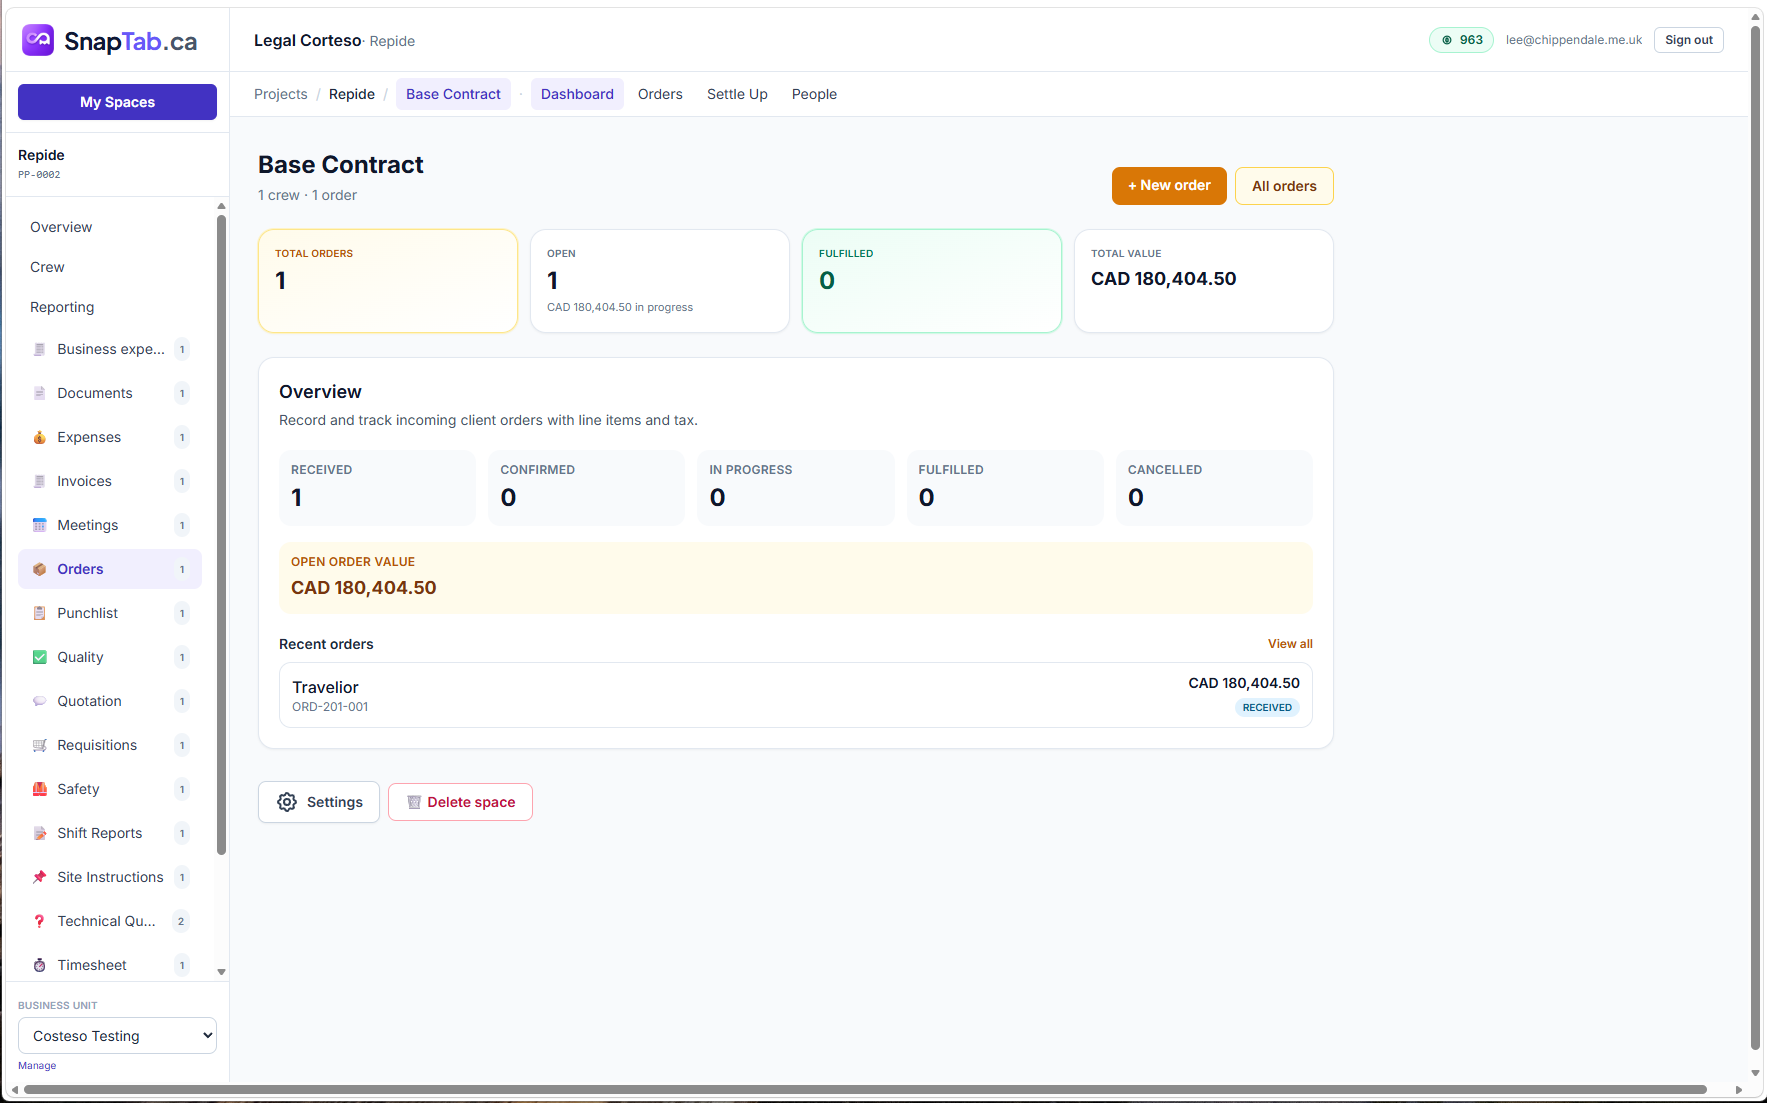Open Crew in the sidebar
1767x1103 pixels.
pyautogui.click(x=47, y=267)
